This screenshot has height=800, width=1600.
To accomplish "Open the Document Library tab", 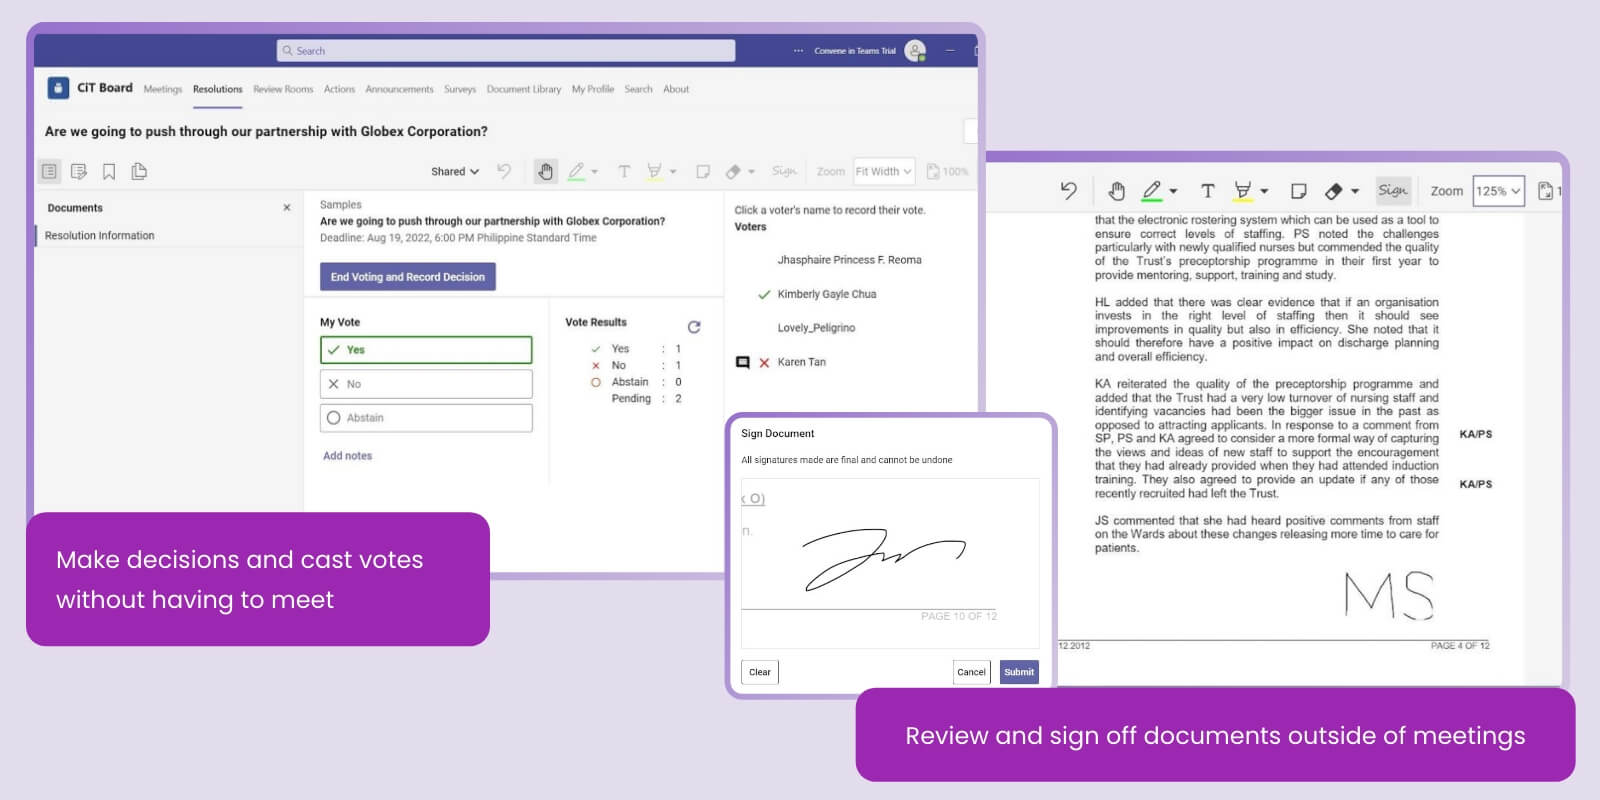I will coord(523,89).
